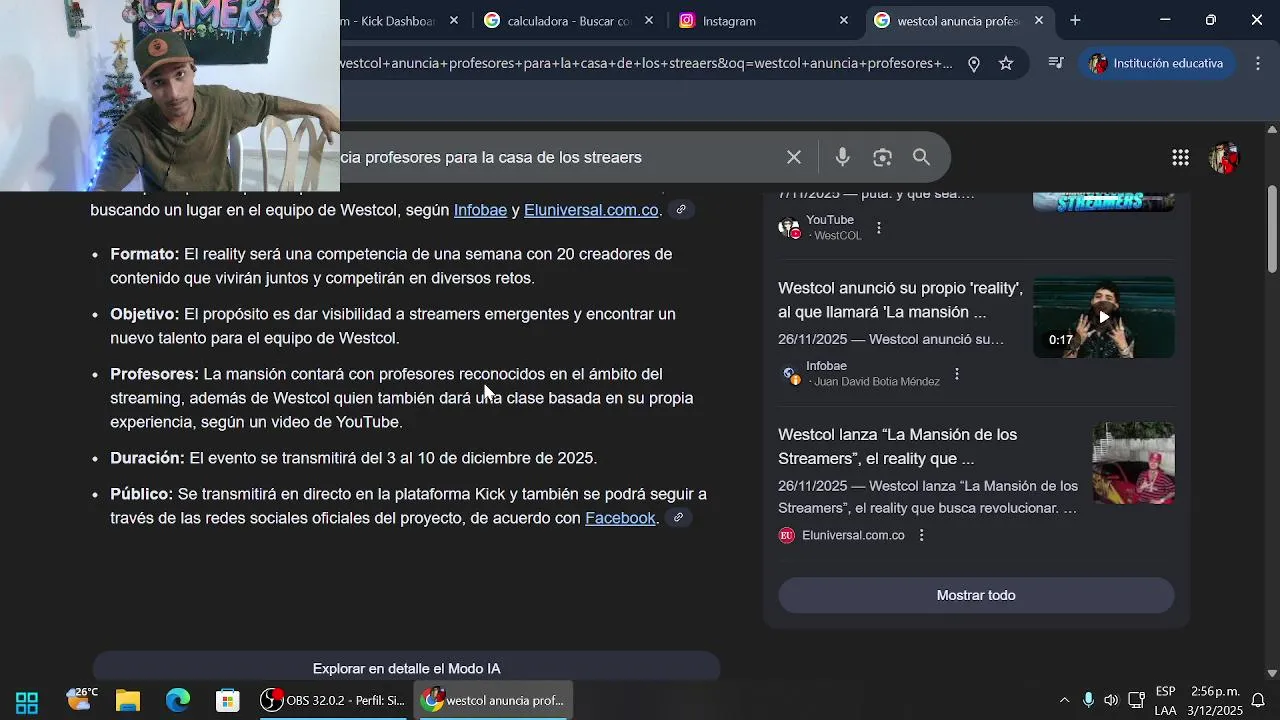The image size is (1280, 720).
Task: Open Microsoft Store from taskbar
Action: pyautogui.click(x=228, y=701)
